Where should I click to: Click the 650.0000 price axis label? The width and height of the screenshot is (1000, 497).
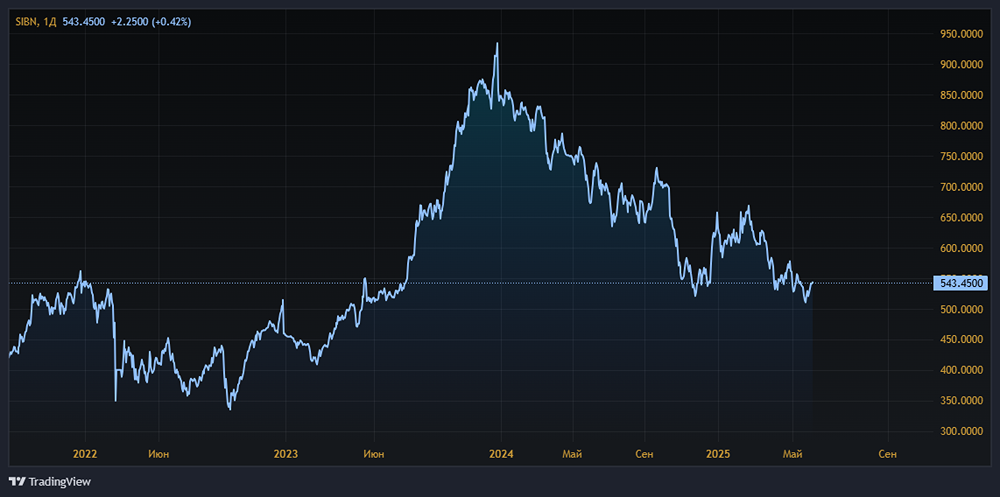(x=963, y=218)
